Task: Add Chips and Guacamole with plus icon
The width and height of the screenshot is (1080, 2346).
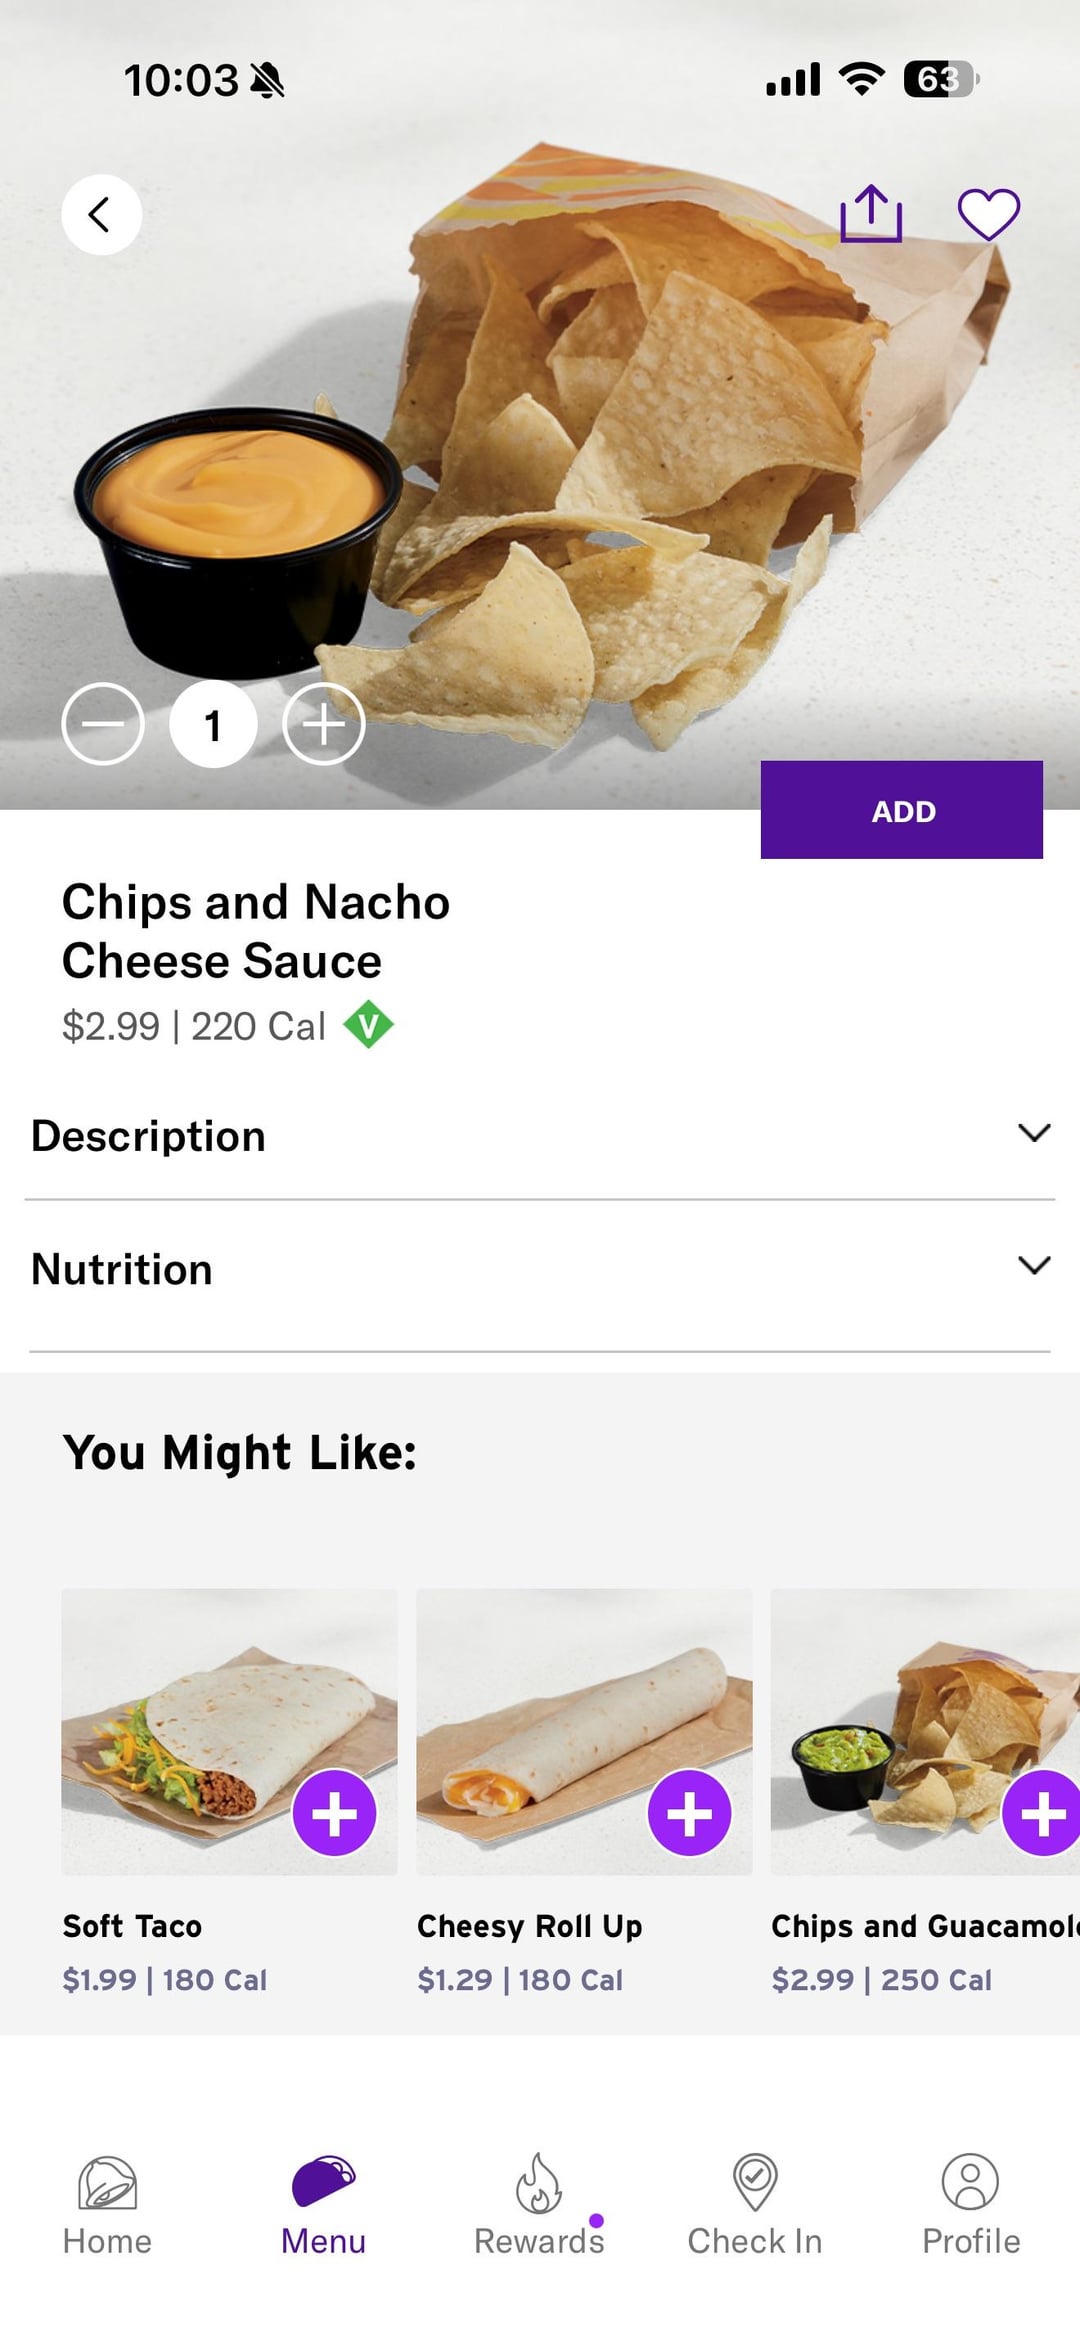Action: click(1041, 1813)
